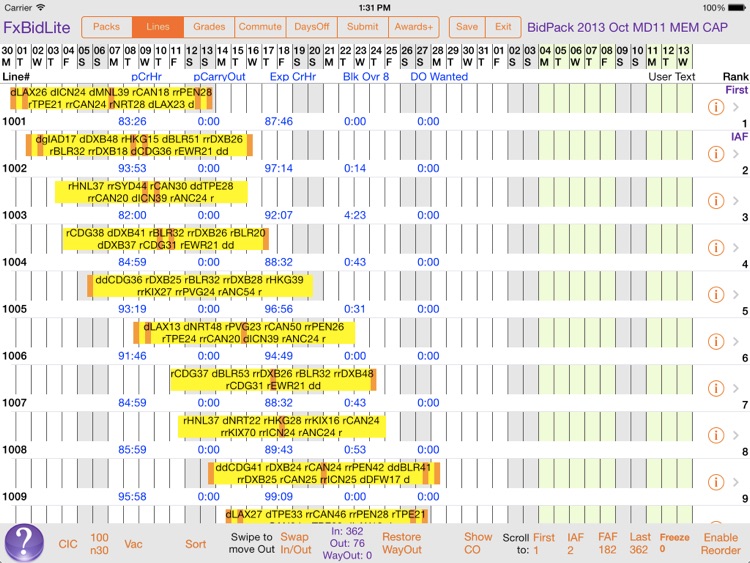Image resolution: width=750 pixels, height=563 pixels.
Task: Select the line 1001 yellow trip bar
Action: click(111, 99)
